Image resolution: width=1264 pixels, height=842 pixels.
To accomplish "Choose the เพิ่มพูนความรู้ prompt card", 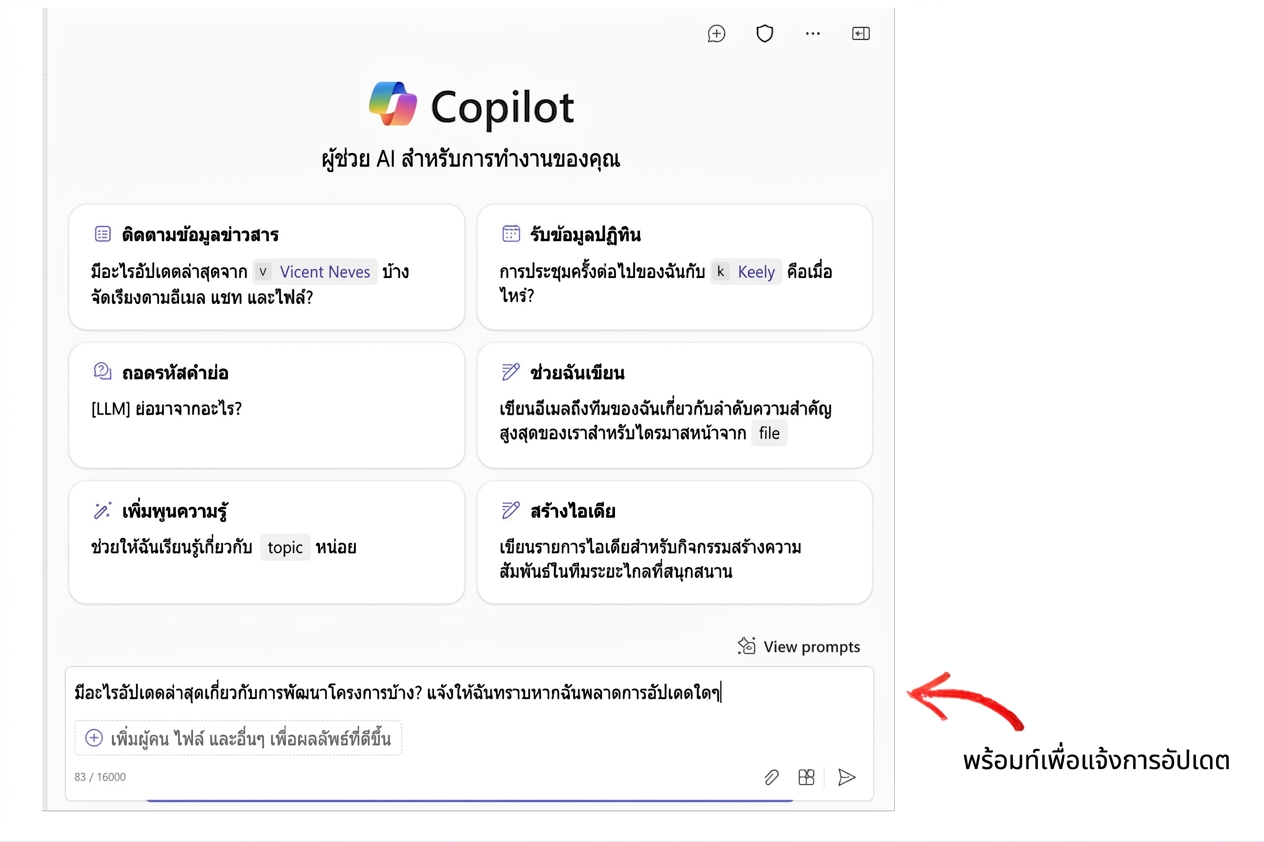I will coord(267,542).
